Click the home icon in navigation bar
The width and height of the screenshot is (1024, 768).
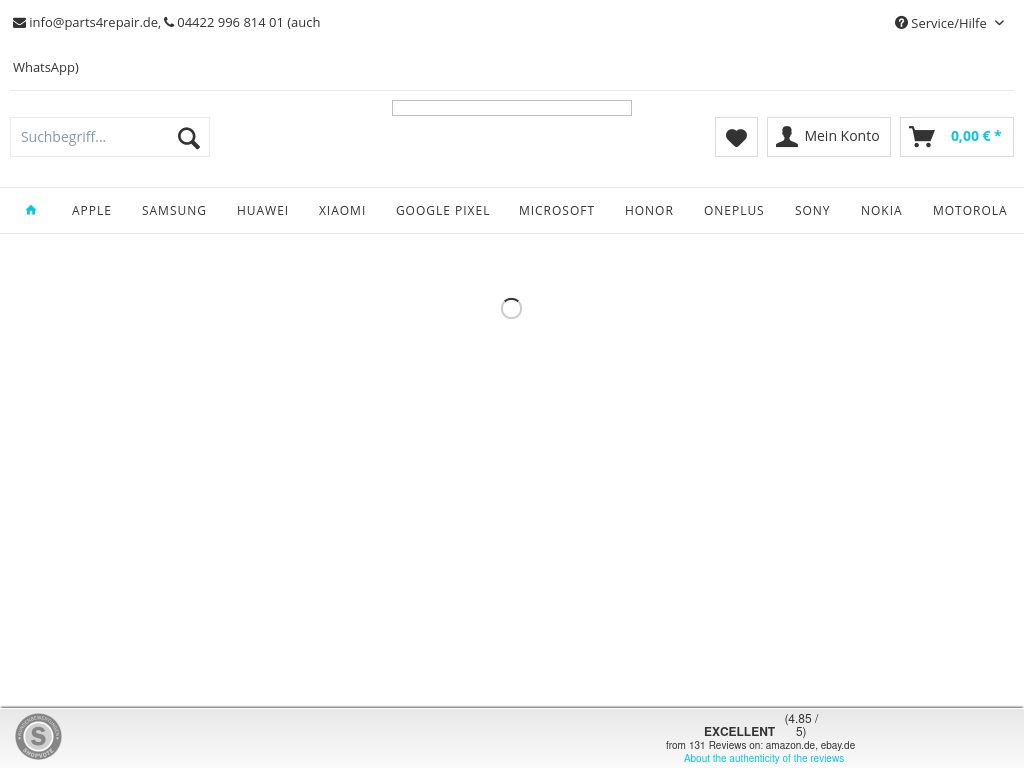[31, 210]
